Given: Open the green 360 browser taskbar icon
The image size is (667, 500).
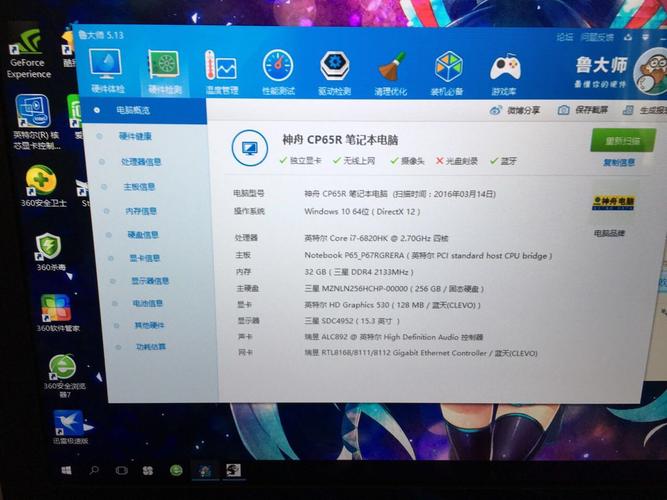Looking at the screenshot, I should click(176, 470).
